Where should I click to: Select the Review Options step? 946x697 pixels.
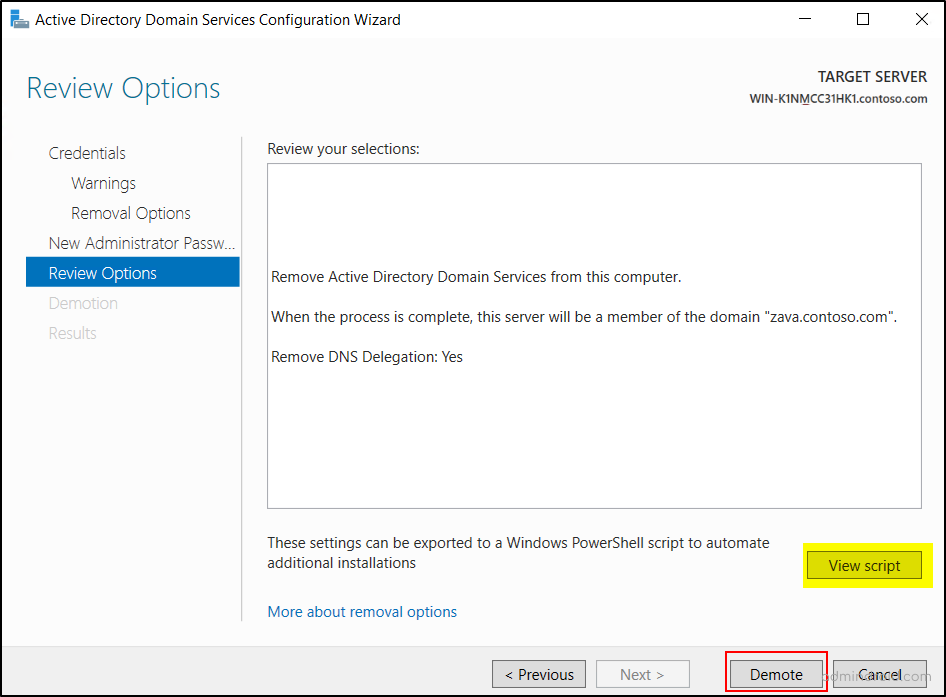[103, 272]
